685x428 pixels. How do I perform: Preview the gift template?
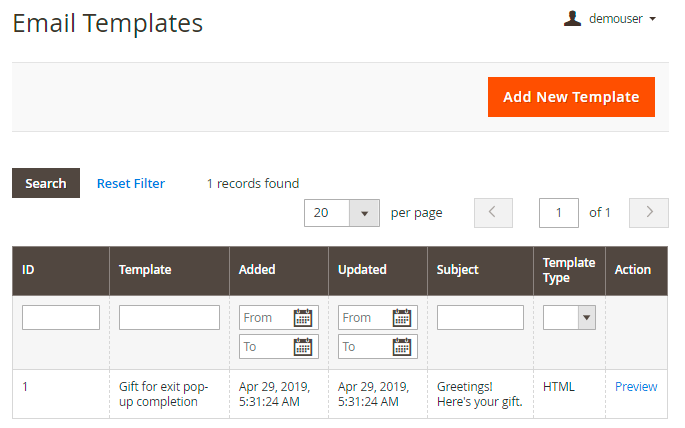(x=636, y=387)
